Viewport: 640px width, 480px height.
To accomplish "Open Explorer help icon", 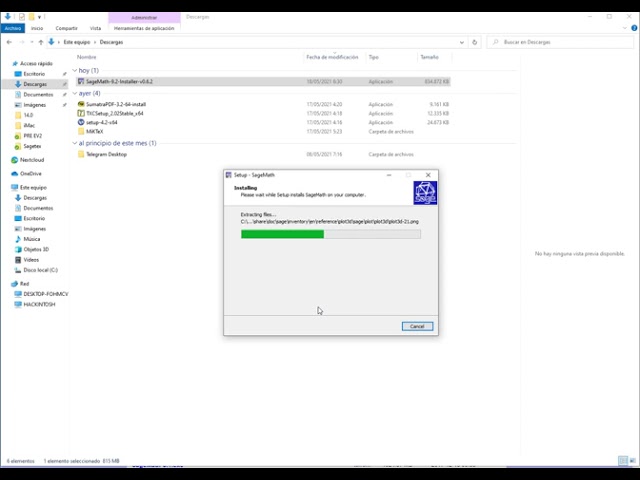I will (x=634, y=28).
